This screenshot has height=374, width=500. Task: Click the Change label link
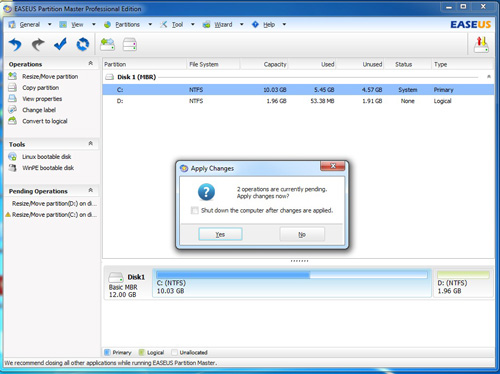[39, 110]
